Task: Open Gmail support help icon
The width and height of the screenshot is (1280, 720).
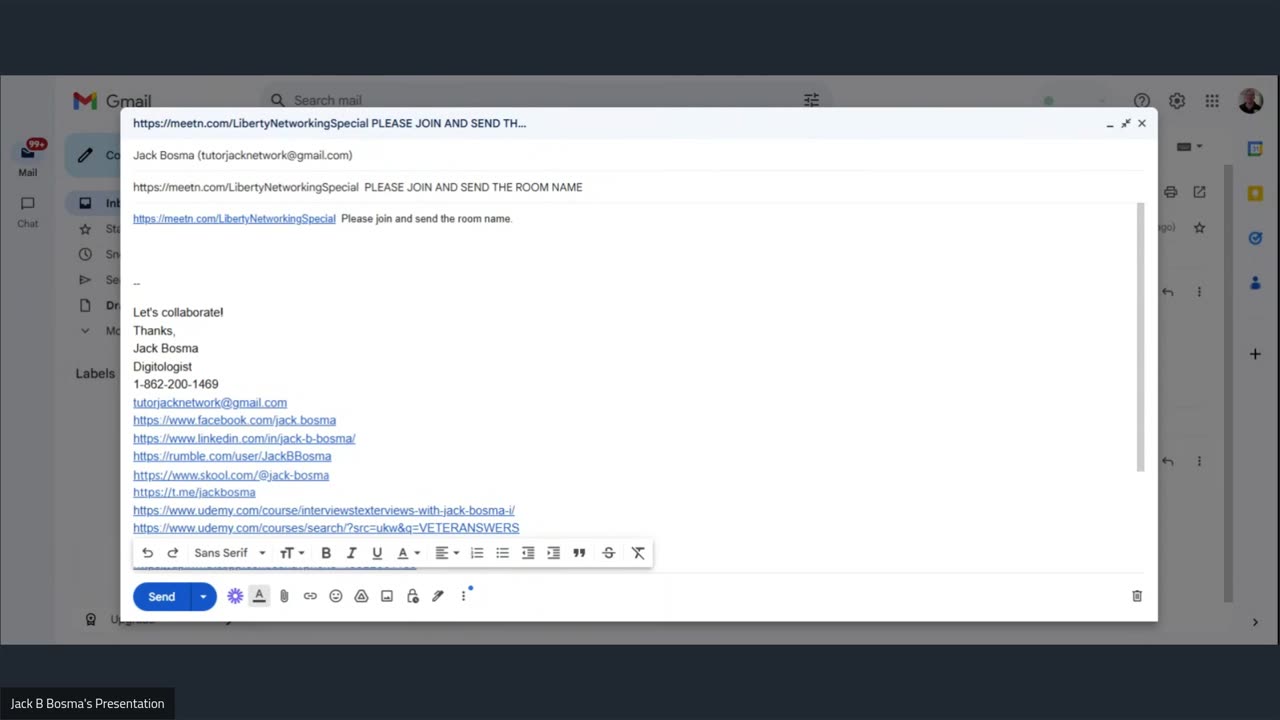Action: (x=1142, y=101)
